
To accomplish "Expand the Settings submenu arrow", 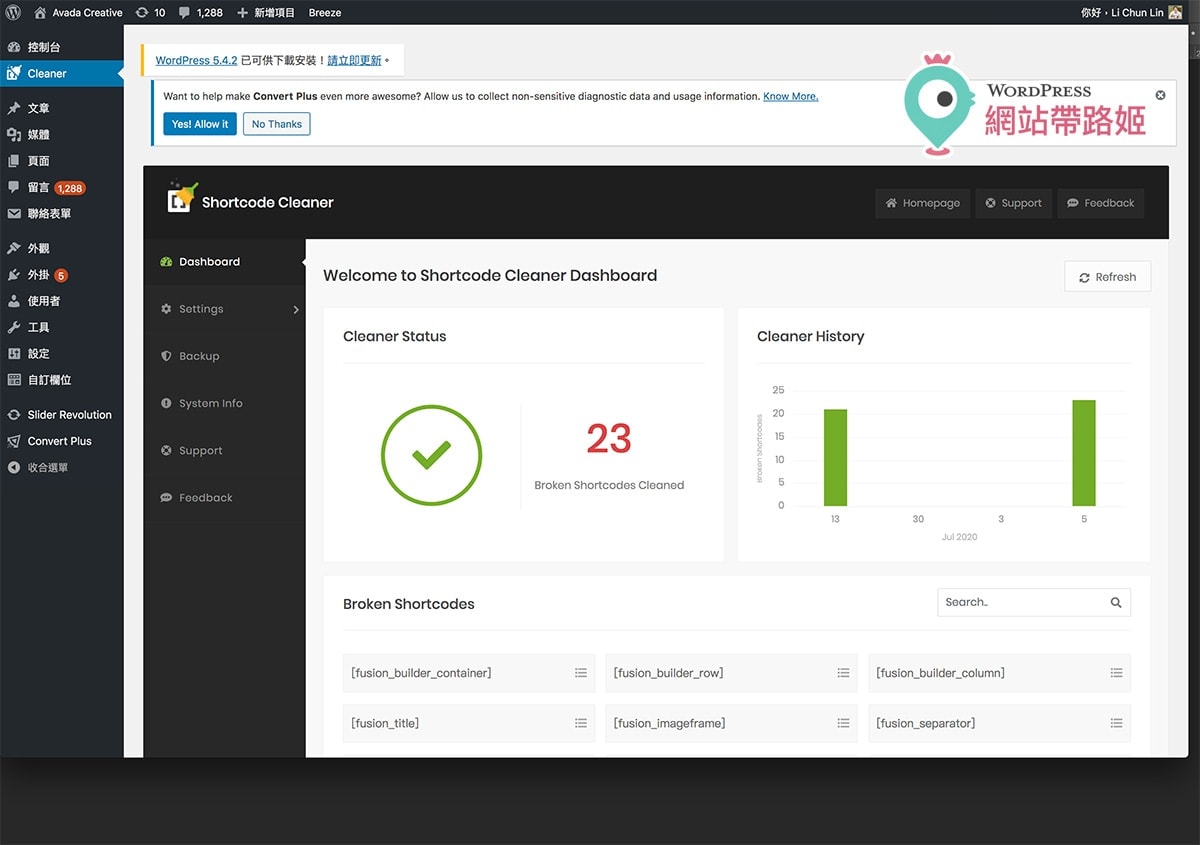I will (x=296, y=310).
